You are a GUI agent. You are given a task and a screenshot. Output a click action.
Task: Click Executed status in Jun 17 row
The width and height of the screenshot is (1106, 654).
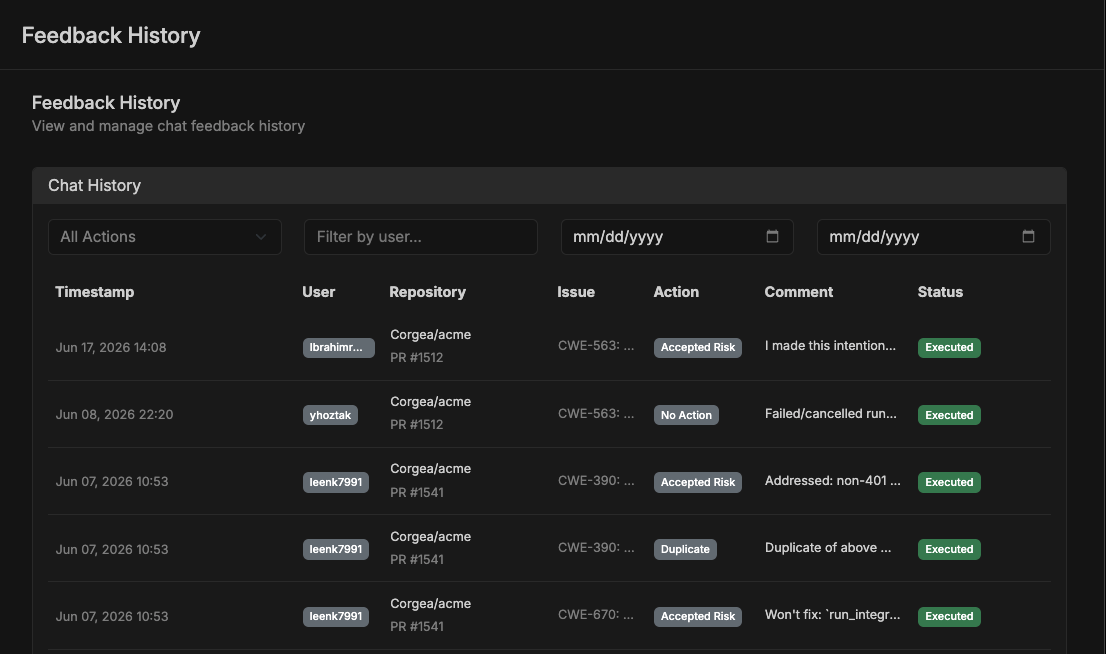tap(949, 348)
